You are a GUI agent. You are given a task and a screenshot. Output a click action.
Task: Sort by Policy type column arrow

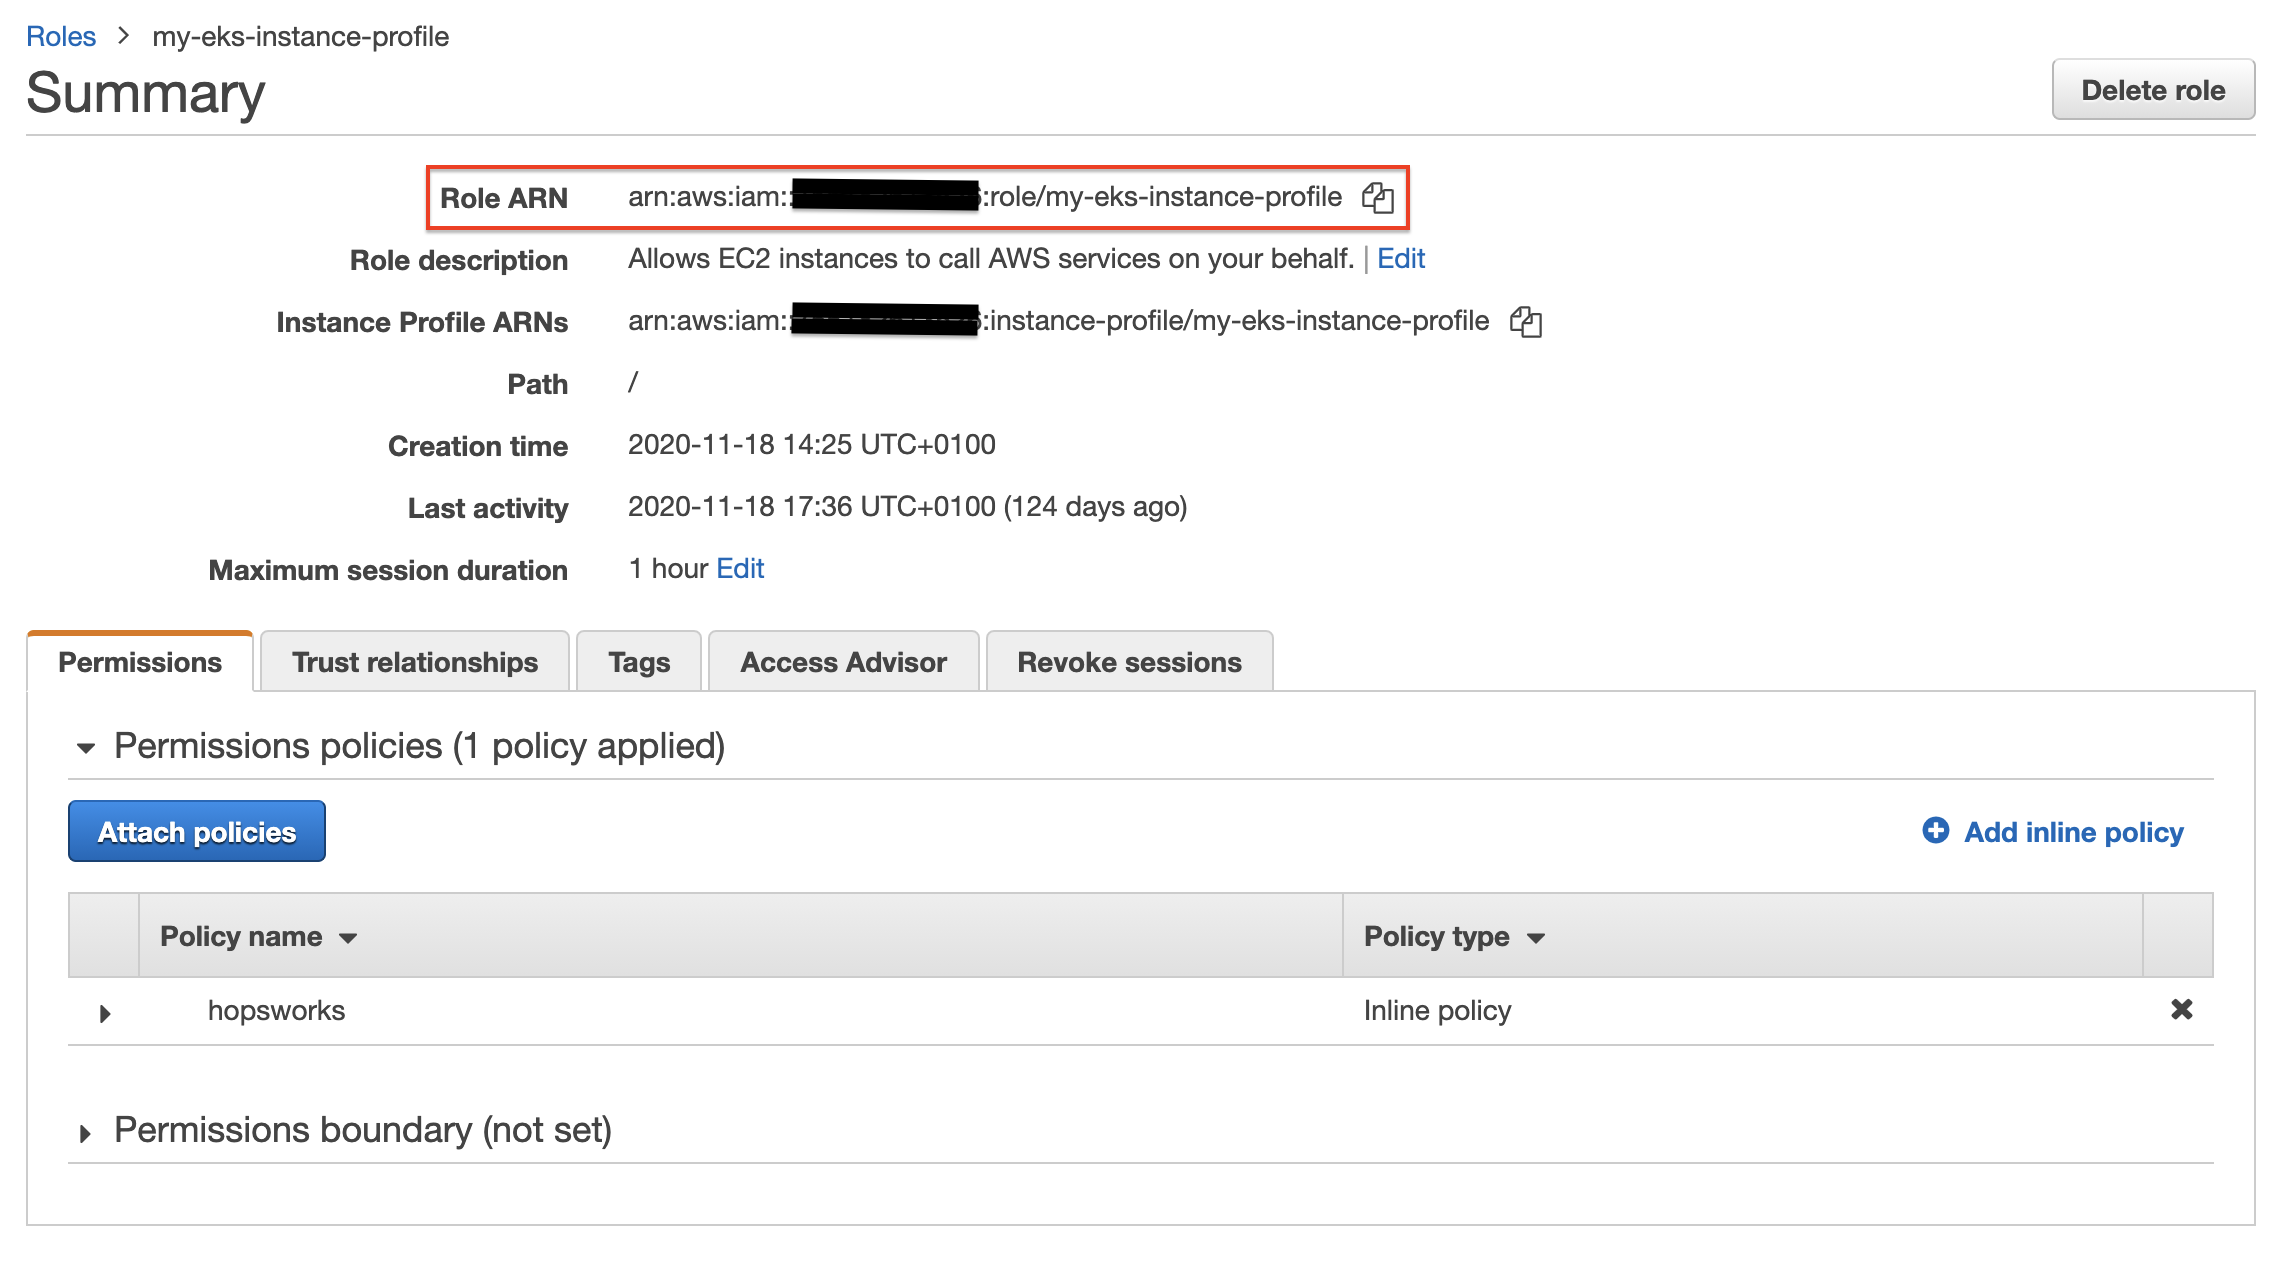pos(1536,938)
